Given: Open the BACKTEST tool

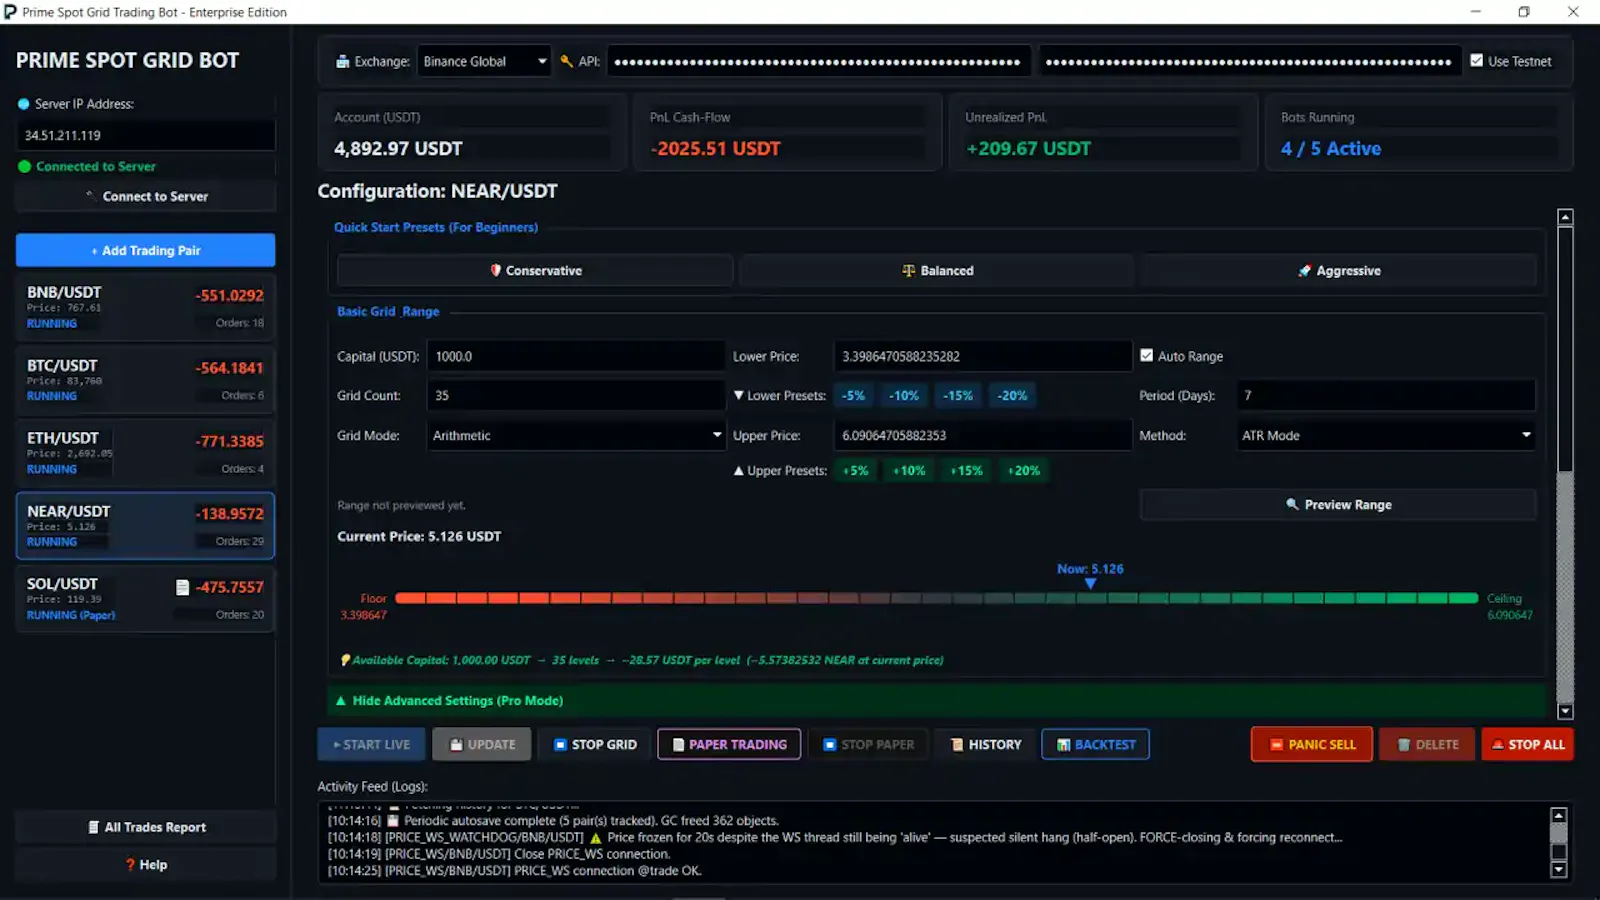Looking at the screenshot, I should (1095, 744).
